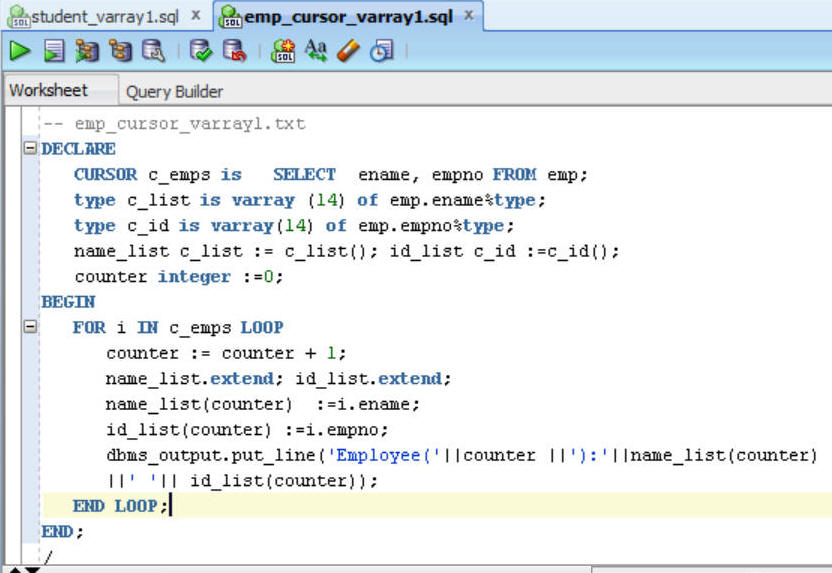The width and height of the screenshot is (832, 573).
Task: Click 'counter integer :=0;' line
Action: pos(179,277)
